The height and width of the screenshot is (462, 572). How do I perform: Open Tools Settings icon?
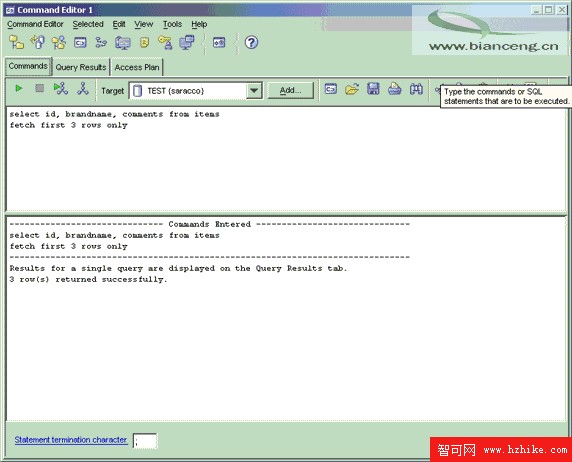pos(219,42)
